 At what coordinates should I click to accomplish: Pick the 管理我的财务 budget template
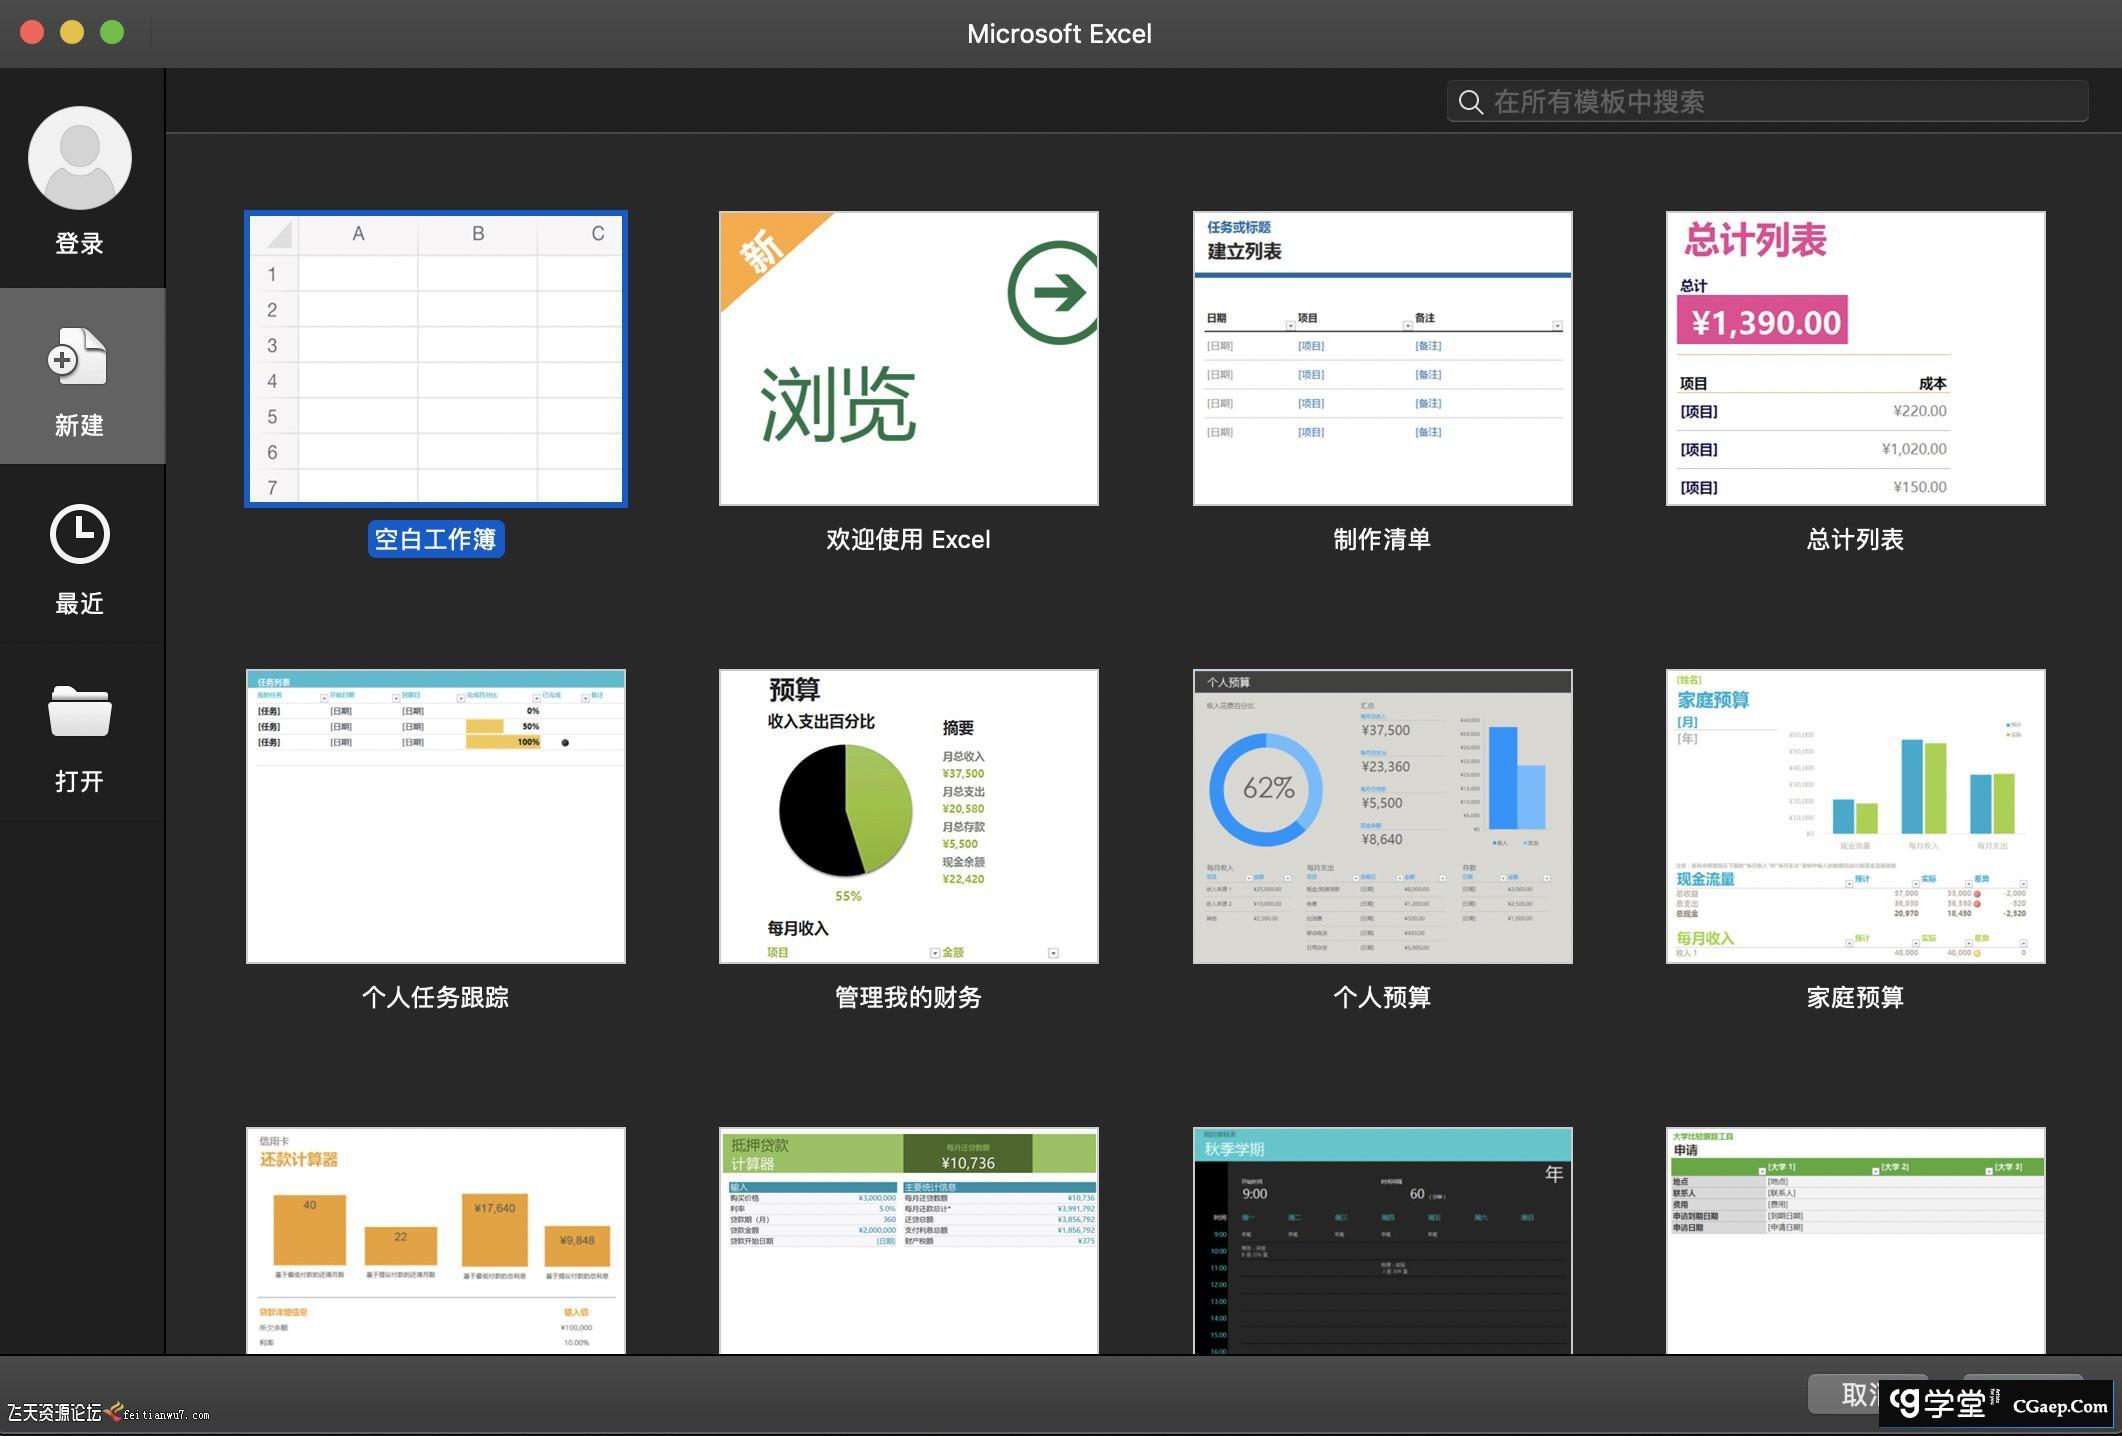point(908,816)
